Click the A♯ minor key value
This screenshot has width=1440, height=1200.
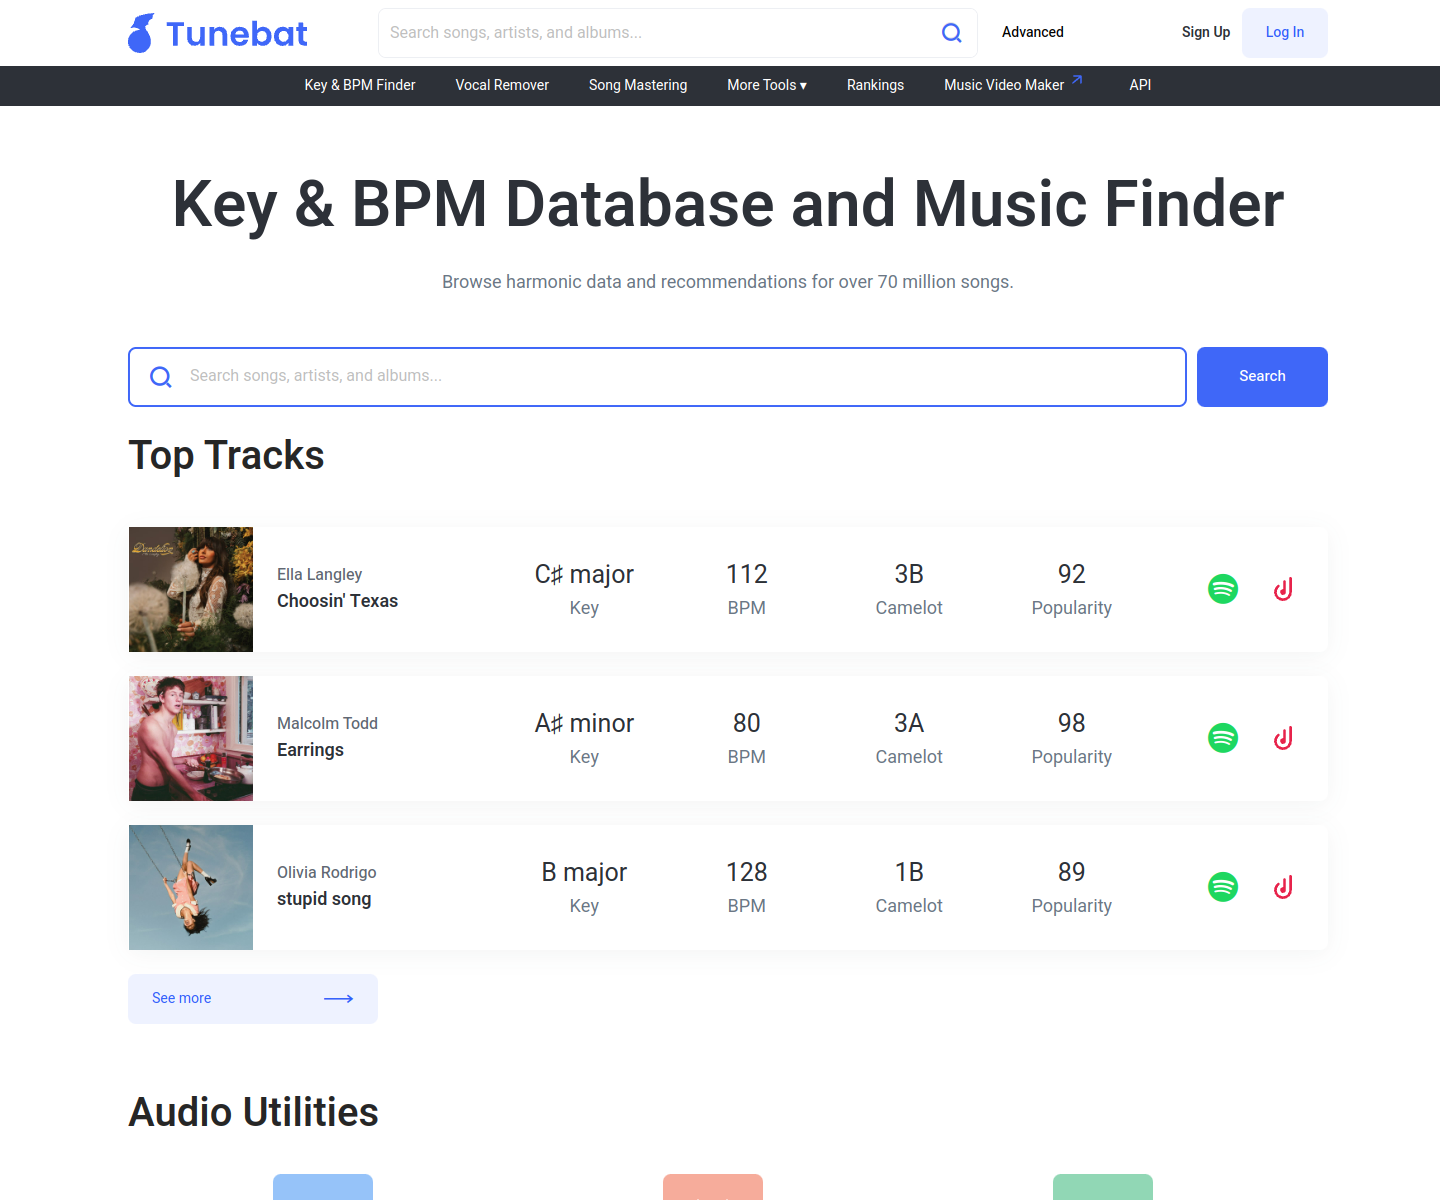[x=584, y=723]
